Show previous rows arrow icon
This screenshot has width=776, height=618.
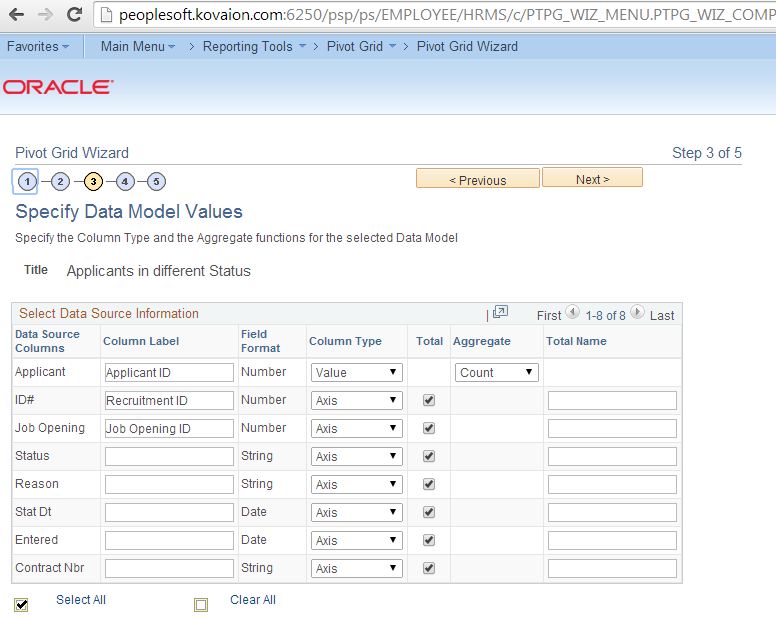573,312
